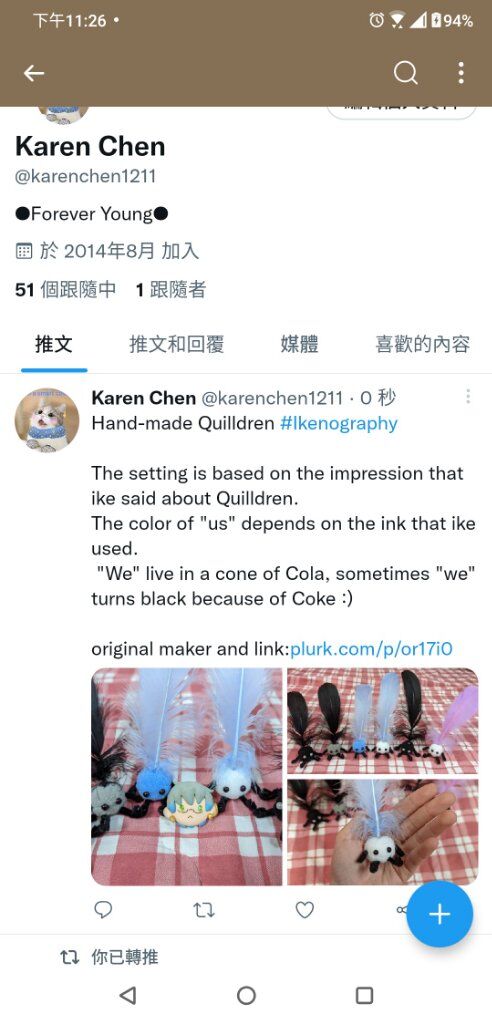The width and height of the screenshot is (492, 1024).
Task: Follow the plurk.com/p/or17i0 link
Action: 371,649
